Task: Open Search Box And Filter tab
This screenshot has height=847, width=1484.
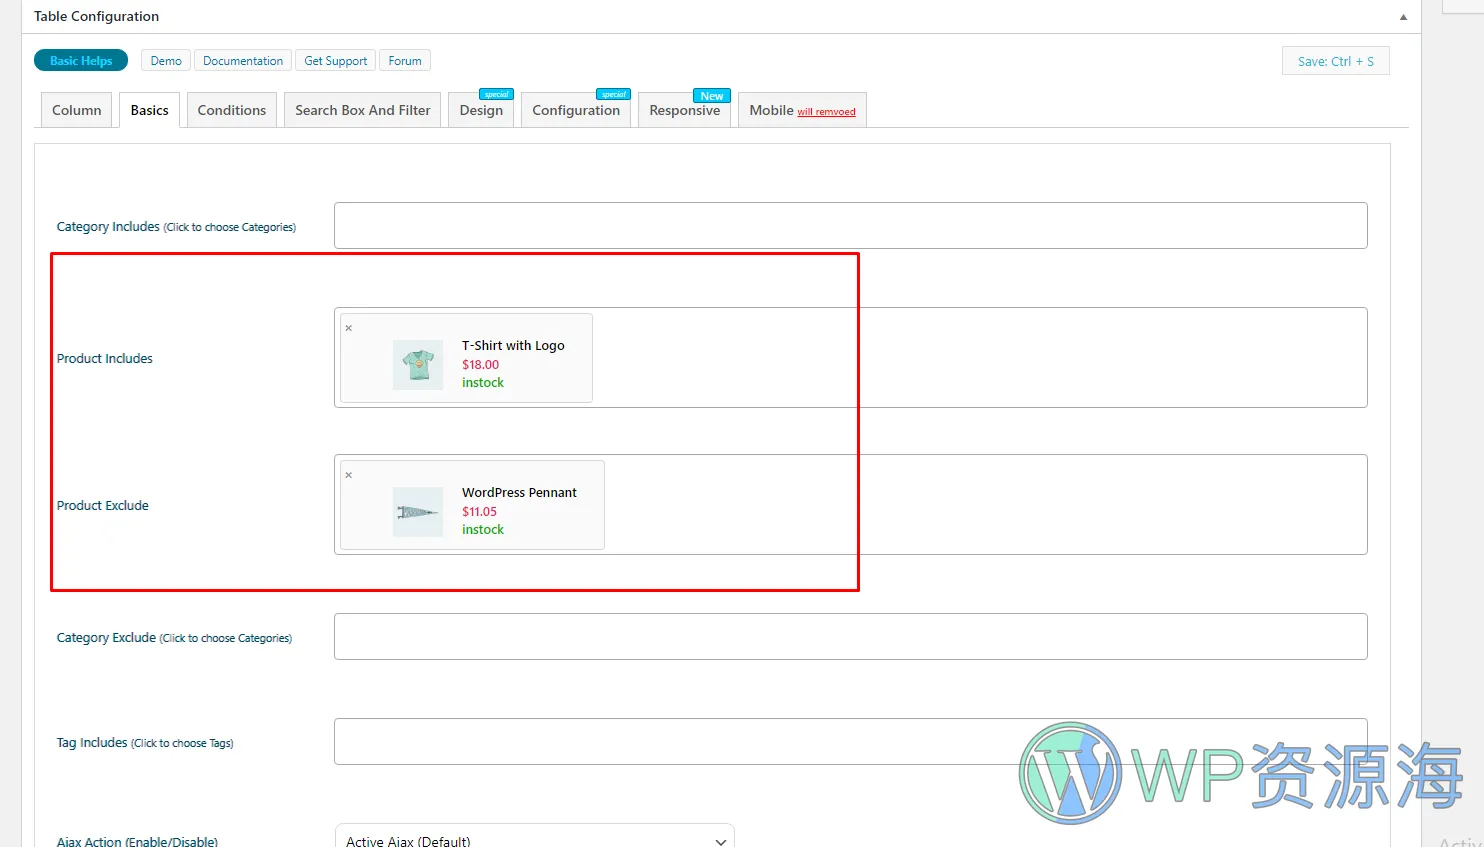Action: 363,110
